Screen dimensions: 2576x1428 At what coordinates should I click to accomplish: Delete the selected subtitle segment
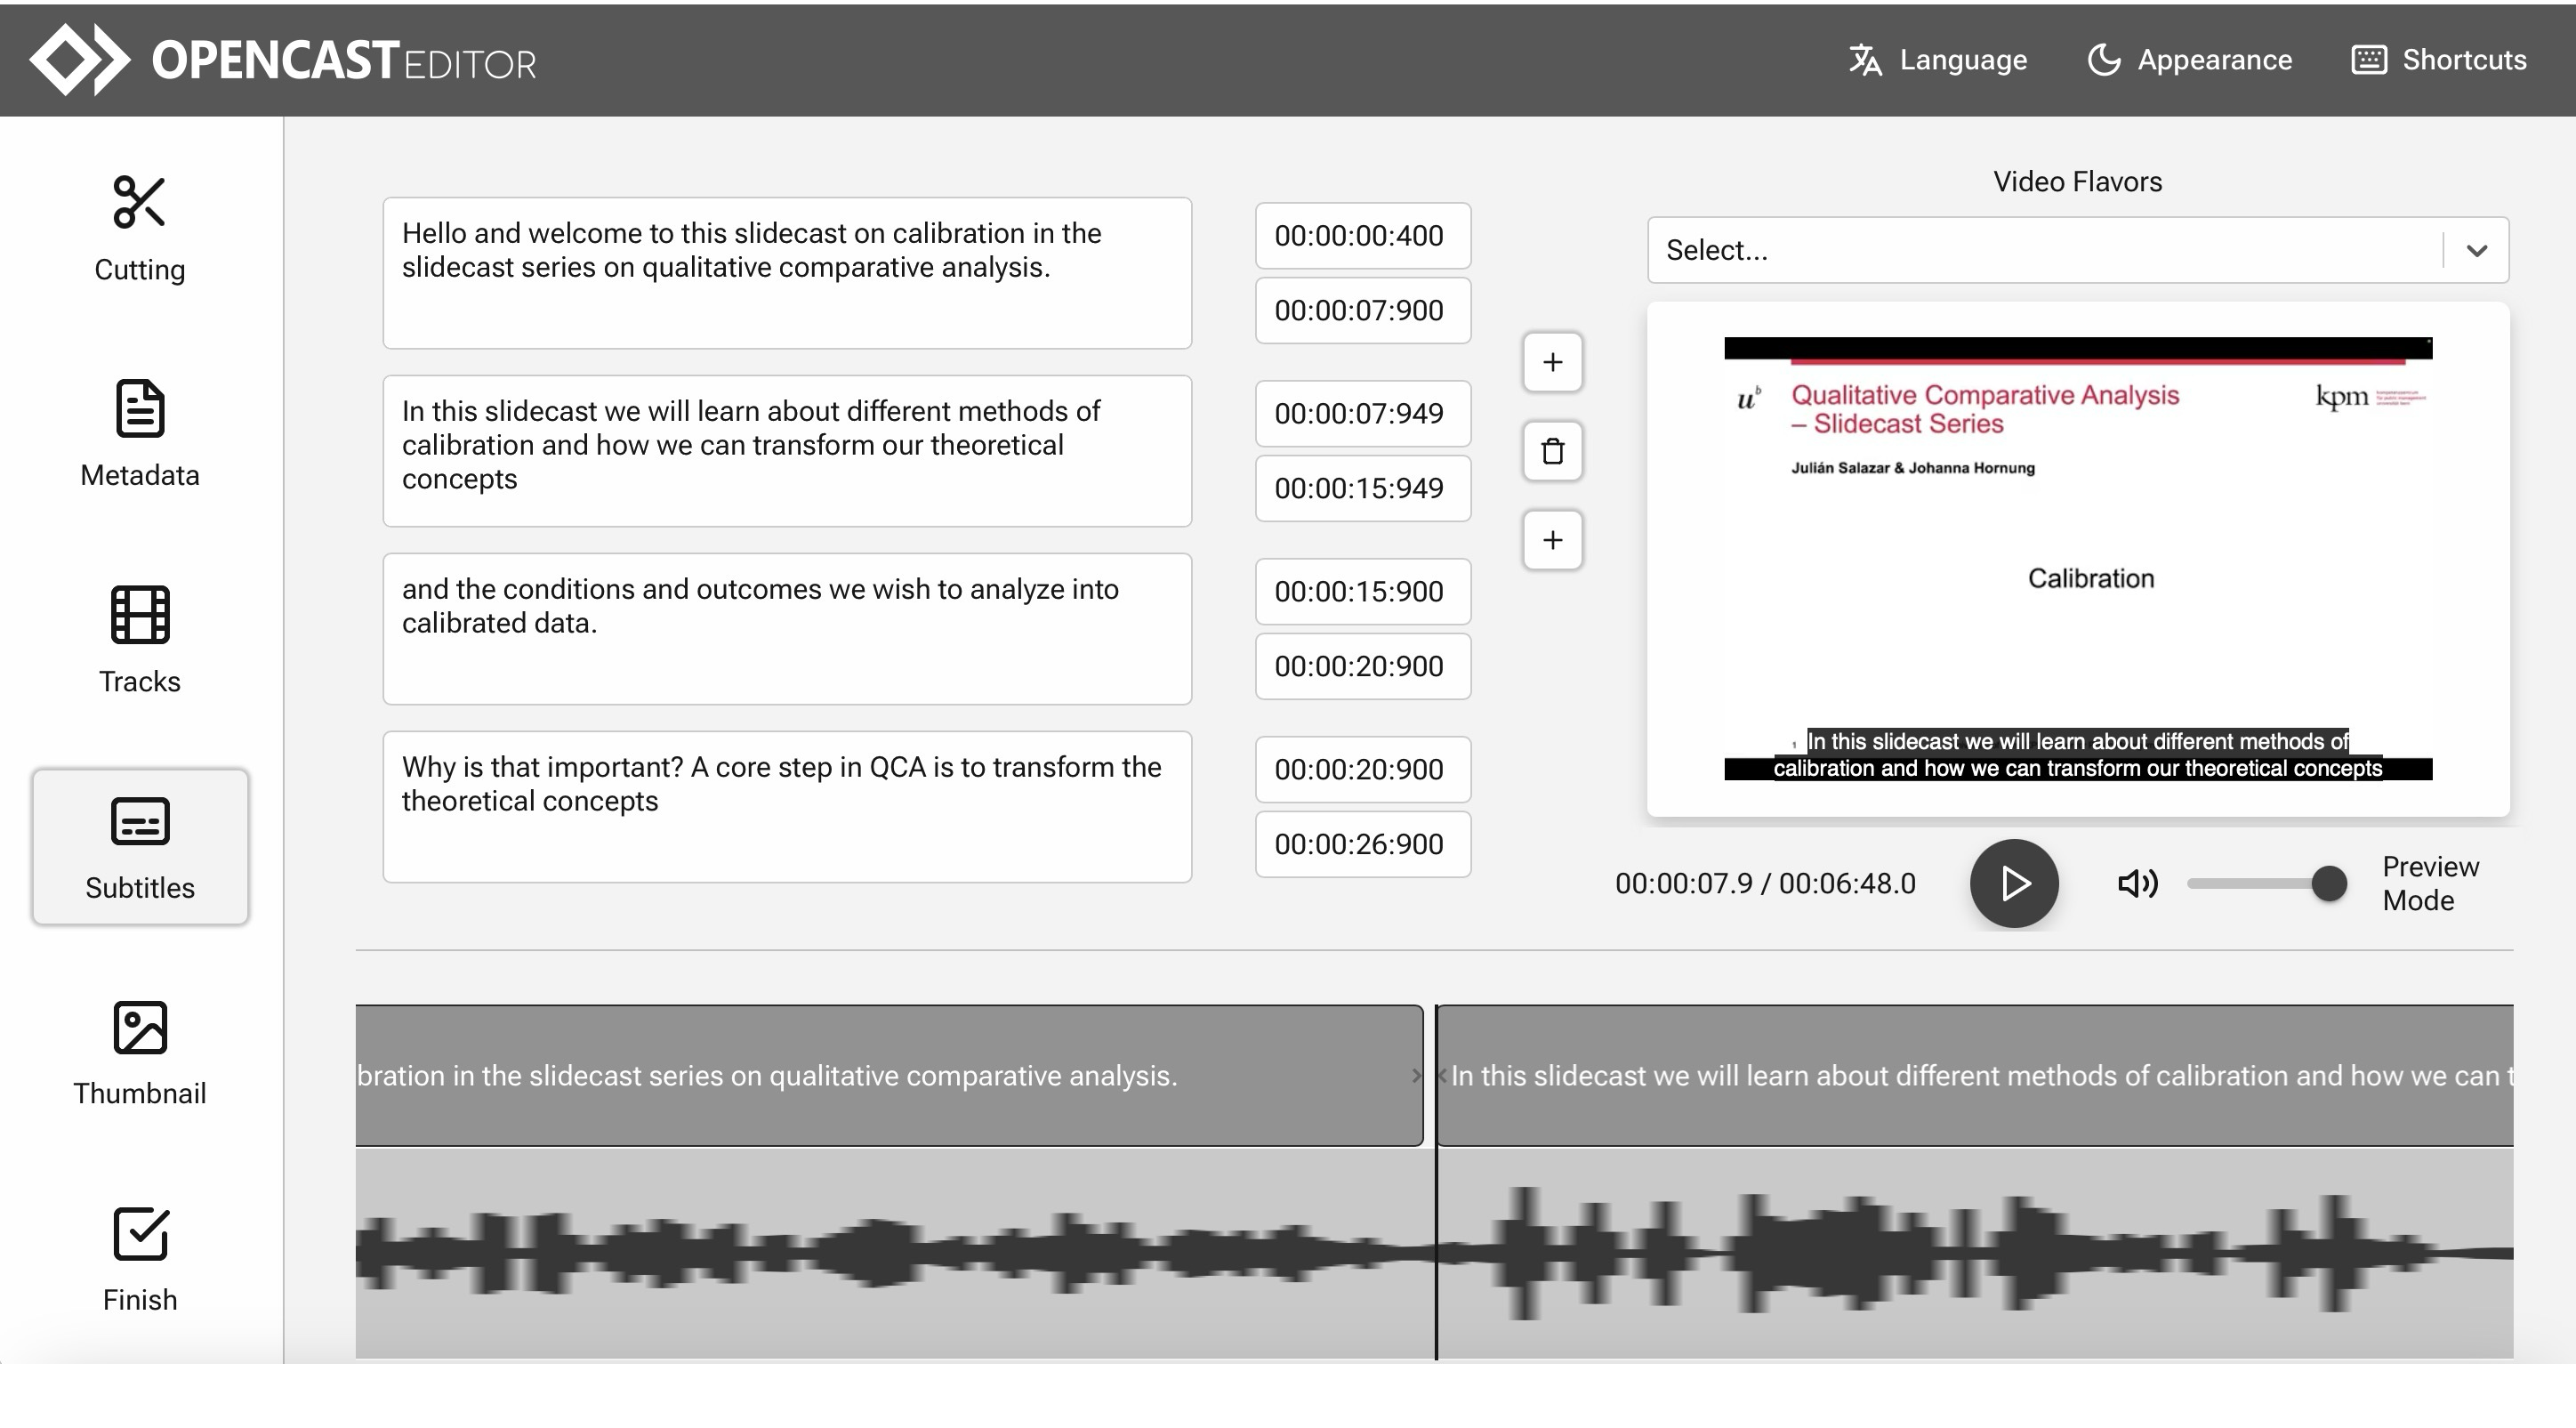[x=1552, y=451]
